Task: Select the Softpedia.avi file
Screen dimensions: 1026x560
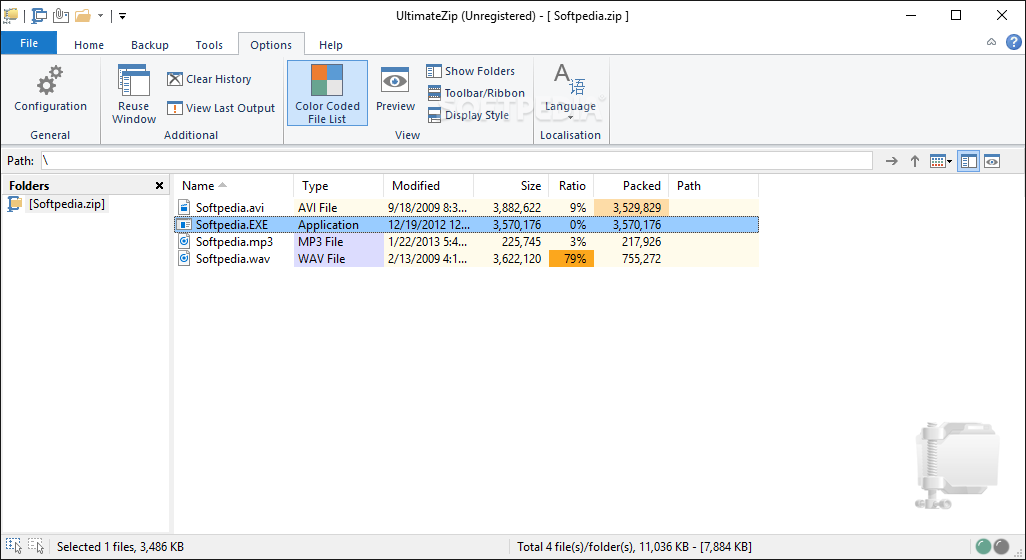Action: 230,208
